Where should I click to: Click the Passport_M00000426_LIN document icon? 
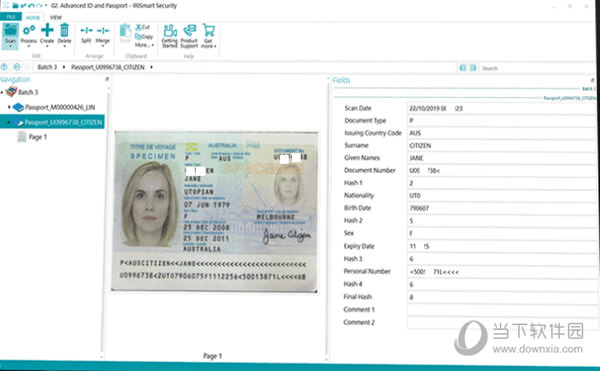click(x=18, y=107)
